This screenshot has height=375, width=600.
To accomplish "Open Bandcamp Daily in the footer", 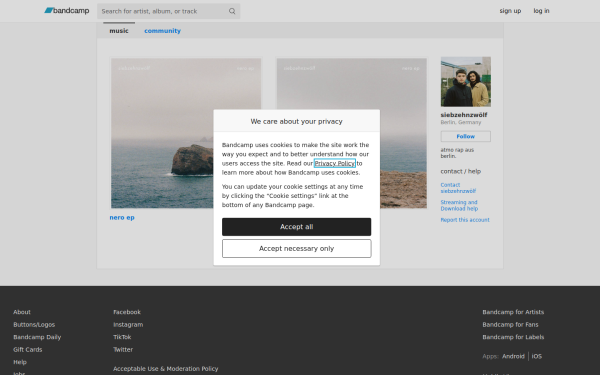I will (37, 337).
